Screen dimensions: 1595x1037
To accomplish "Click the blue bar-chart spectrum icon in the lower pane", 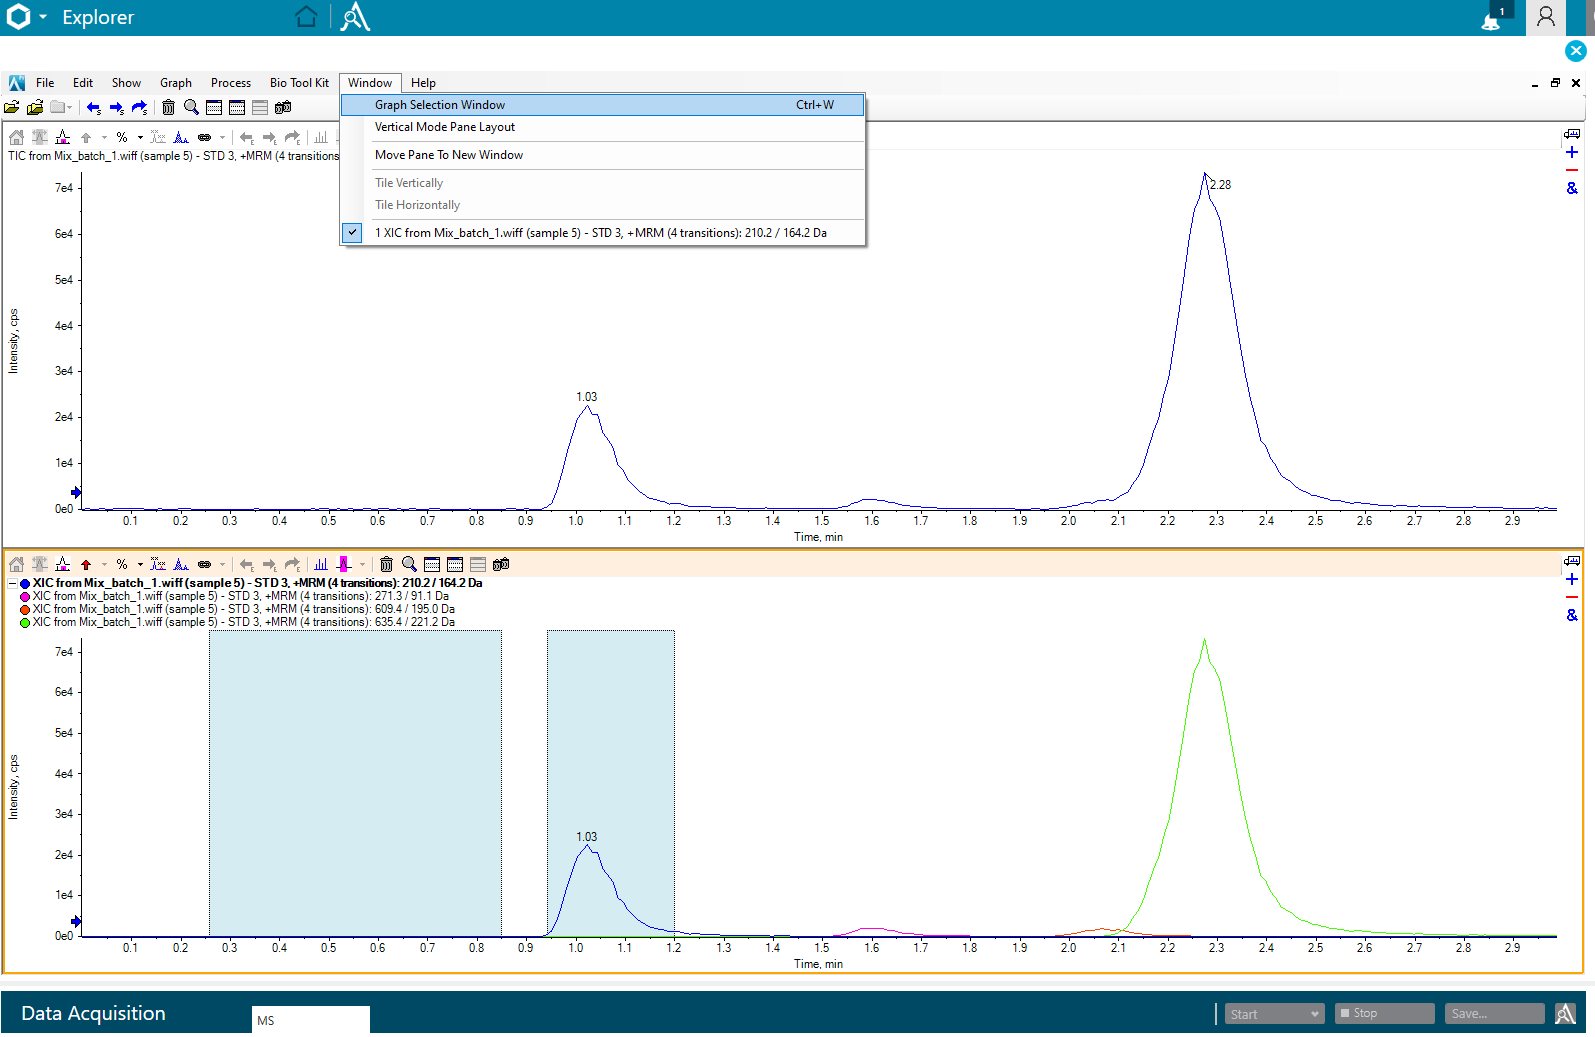I will point(321,564).
